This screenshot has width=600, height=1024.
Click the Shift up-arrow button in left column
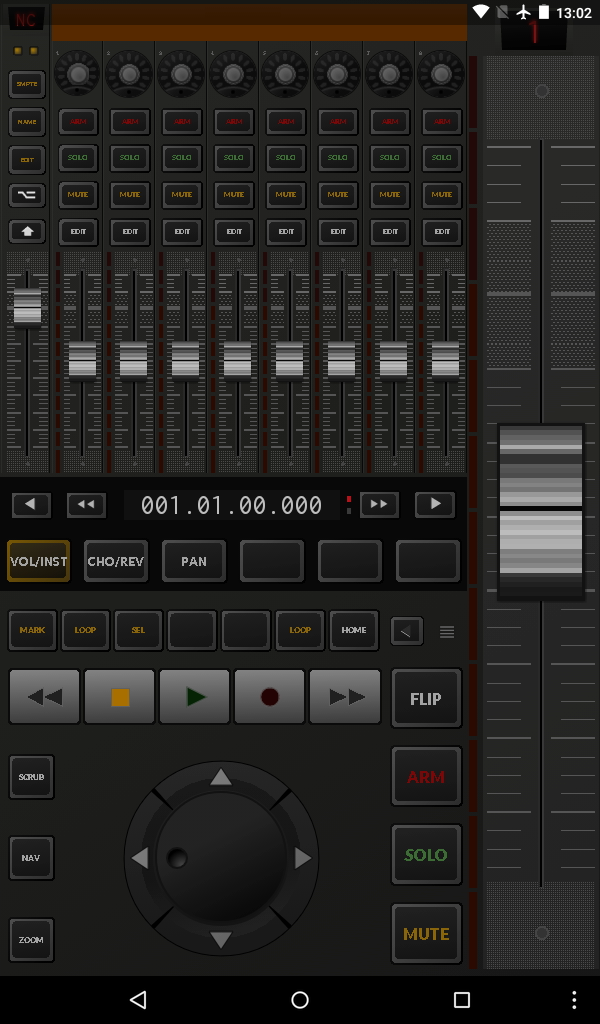(x=27, y=231)
